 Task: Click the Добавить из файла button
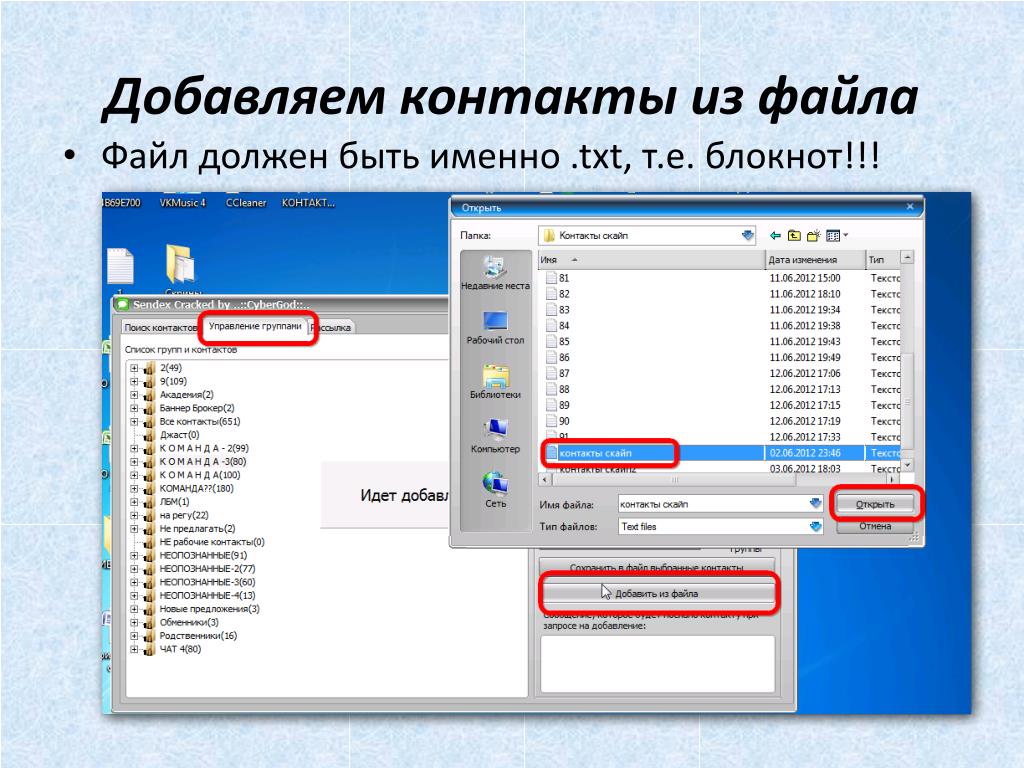(x=657, y=594)
